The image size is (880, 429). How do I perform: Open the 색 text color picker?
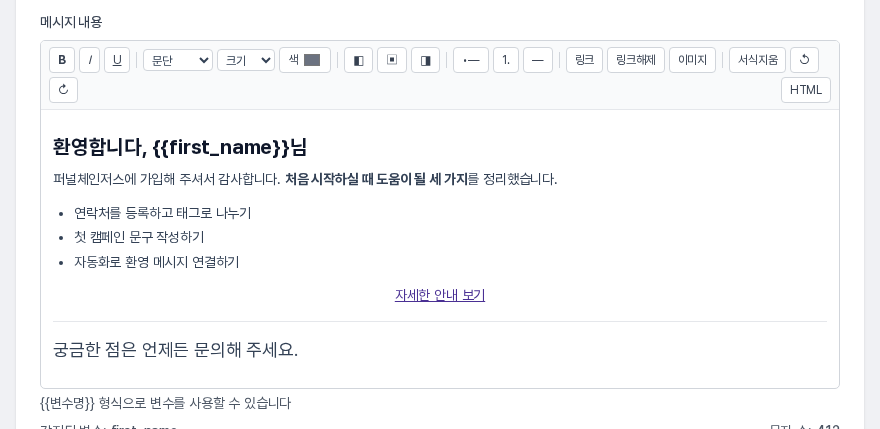(x=305, y=60)
